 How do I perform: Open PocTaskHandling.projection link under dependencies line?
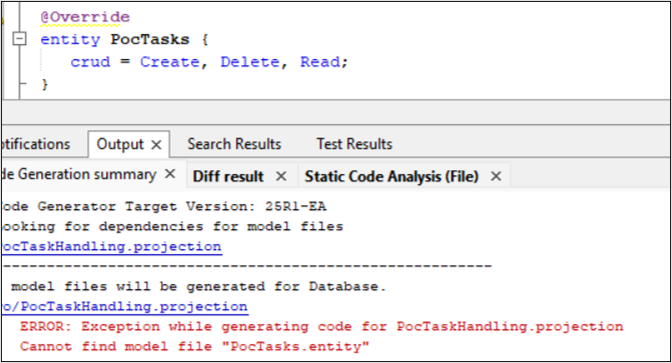(111, 246)
